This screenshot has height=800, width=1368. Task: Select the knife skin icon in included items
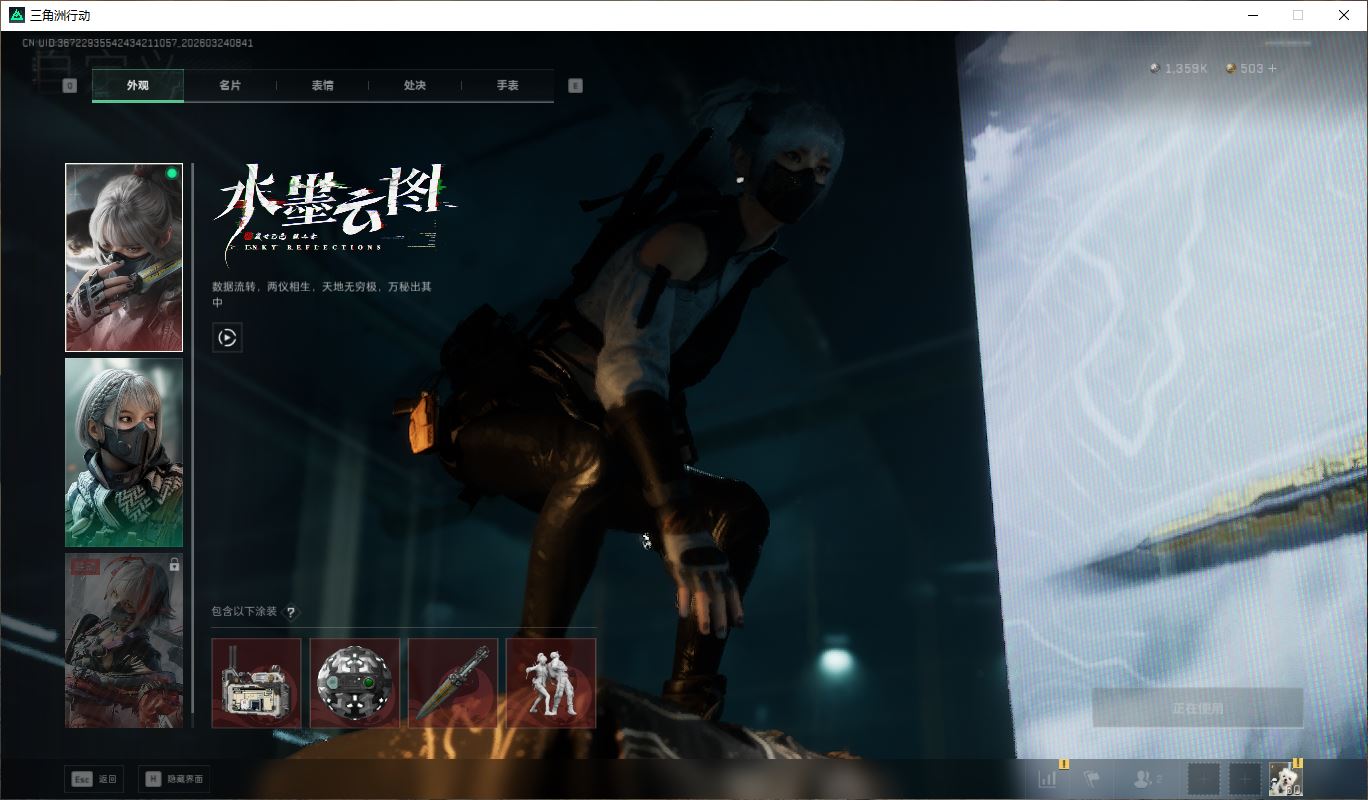452,682
